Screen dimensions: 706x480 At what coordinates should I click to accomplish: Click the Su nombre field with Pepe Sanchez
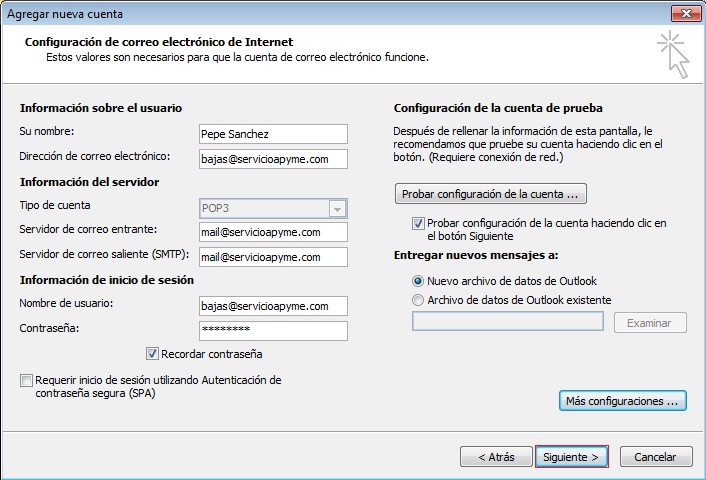(x=273, y=134)
